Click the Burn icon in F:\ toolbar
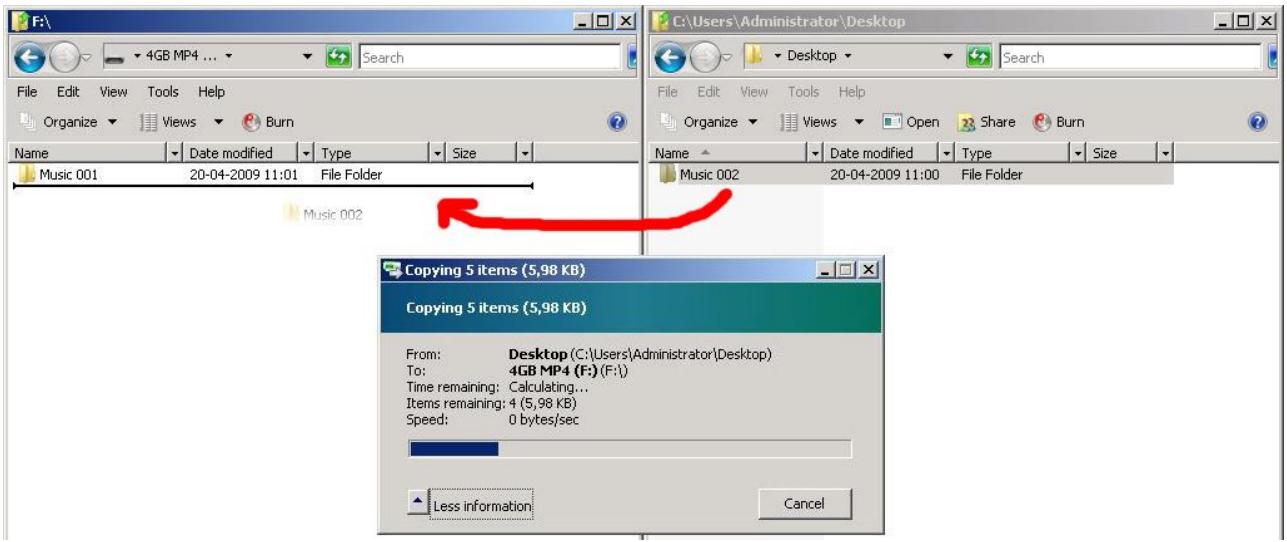 (x=251, y=122)
